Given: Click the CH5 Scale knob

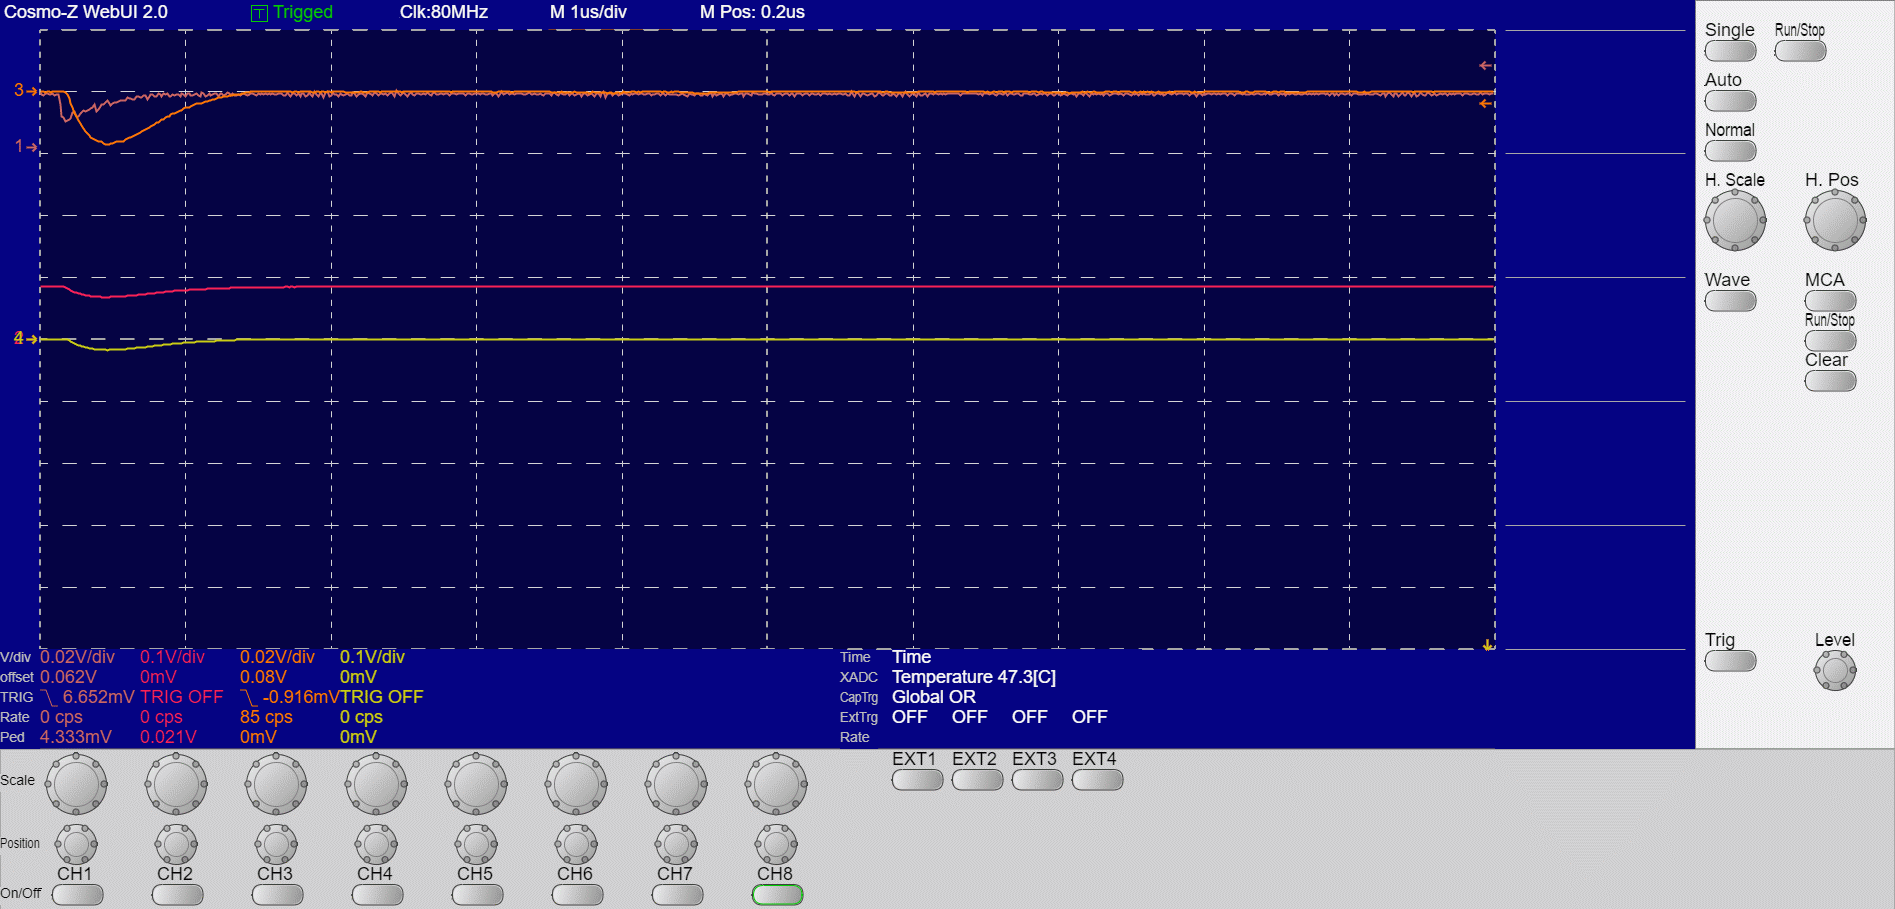Looking at the screenshot, I should (x=476, y=784).
